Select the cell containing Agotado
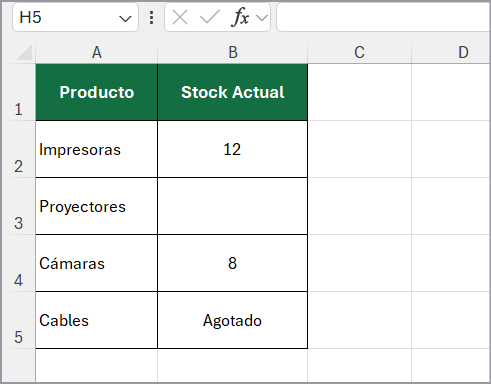Viewport: 491px width, 384px height. pyautogui.click(x=233, y=320)
